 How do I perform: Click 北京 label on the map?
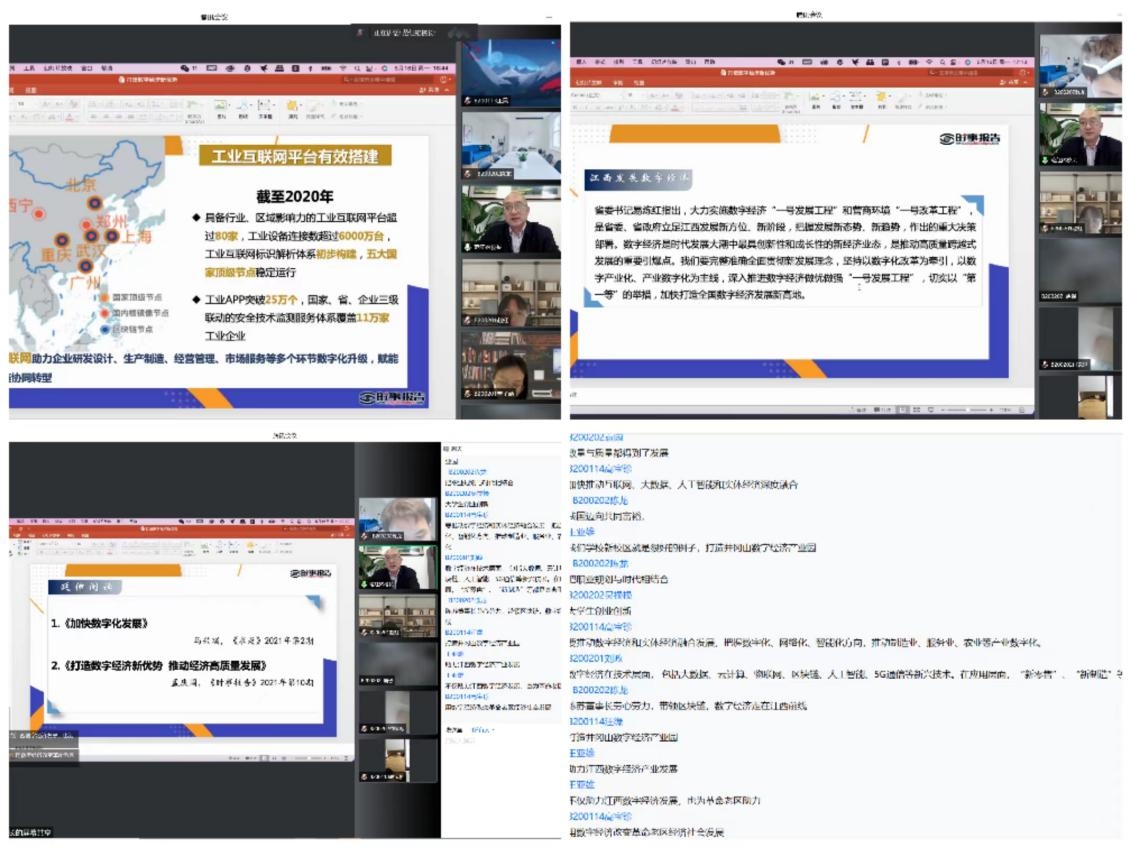point(80,185)
